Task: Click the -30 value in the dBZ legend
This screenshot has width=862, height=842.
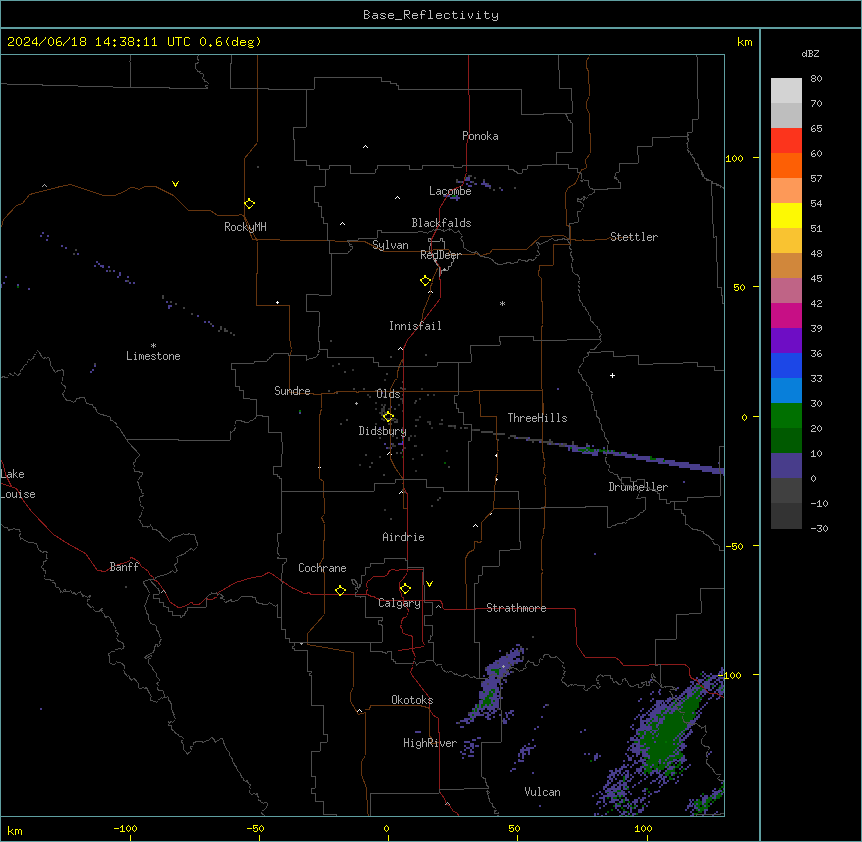Action: [x=819, y=528]
